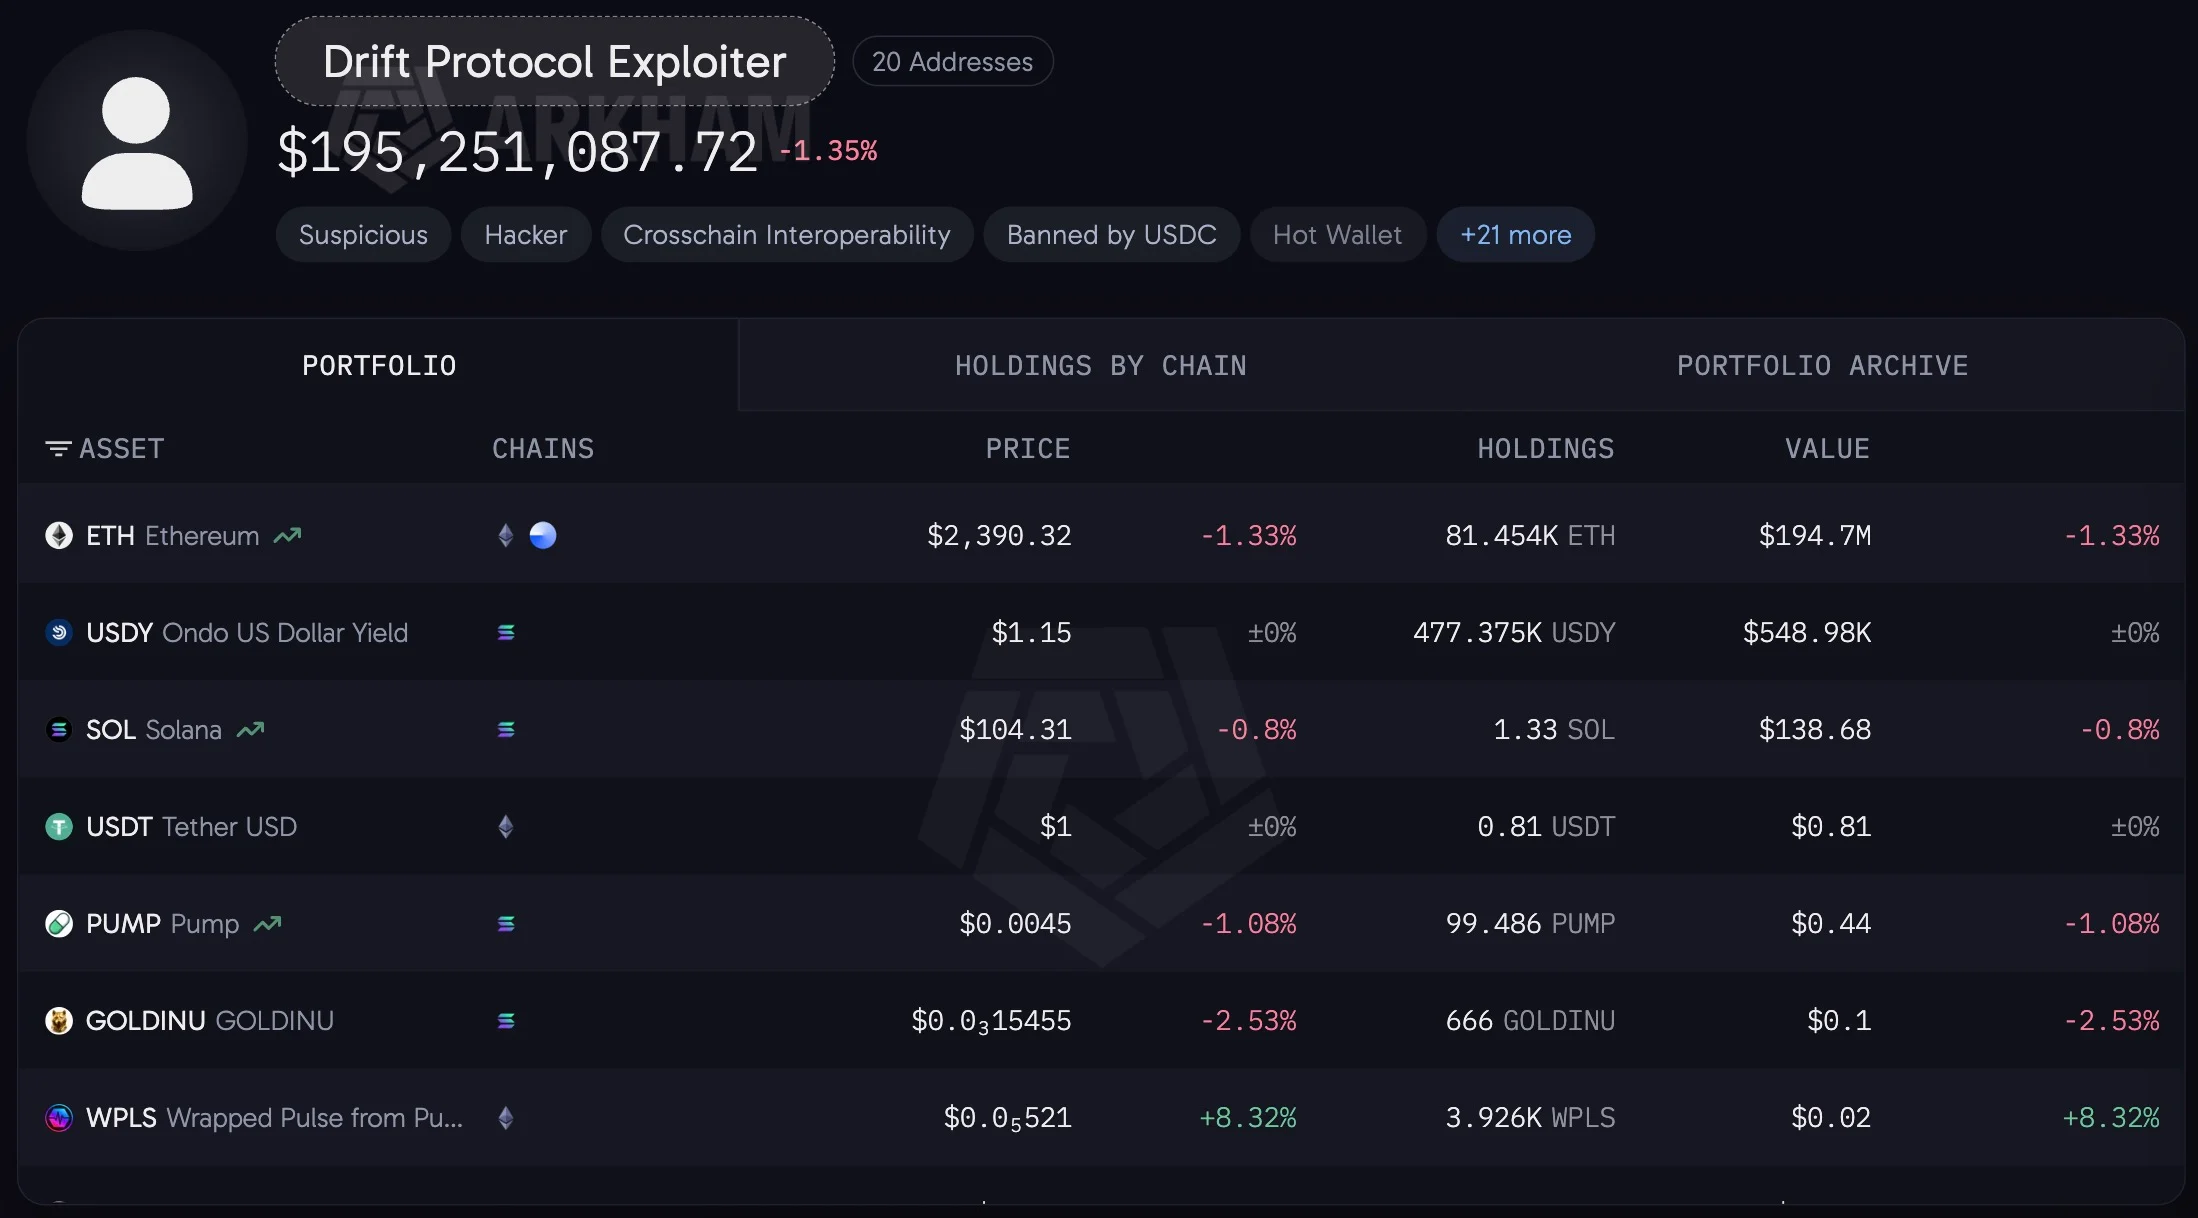Expand the +21 more tags button
Screen dimensions: 2198x1218
[x=1515, y=235]
